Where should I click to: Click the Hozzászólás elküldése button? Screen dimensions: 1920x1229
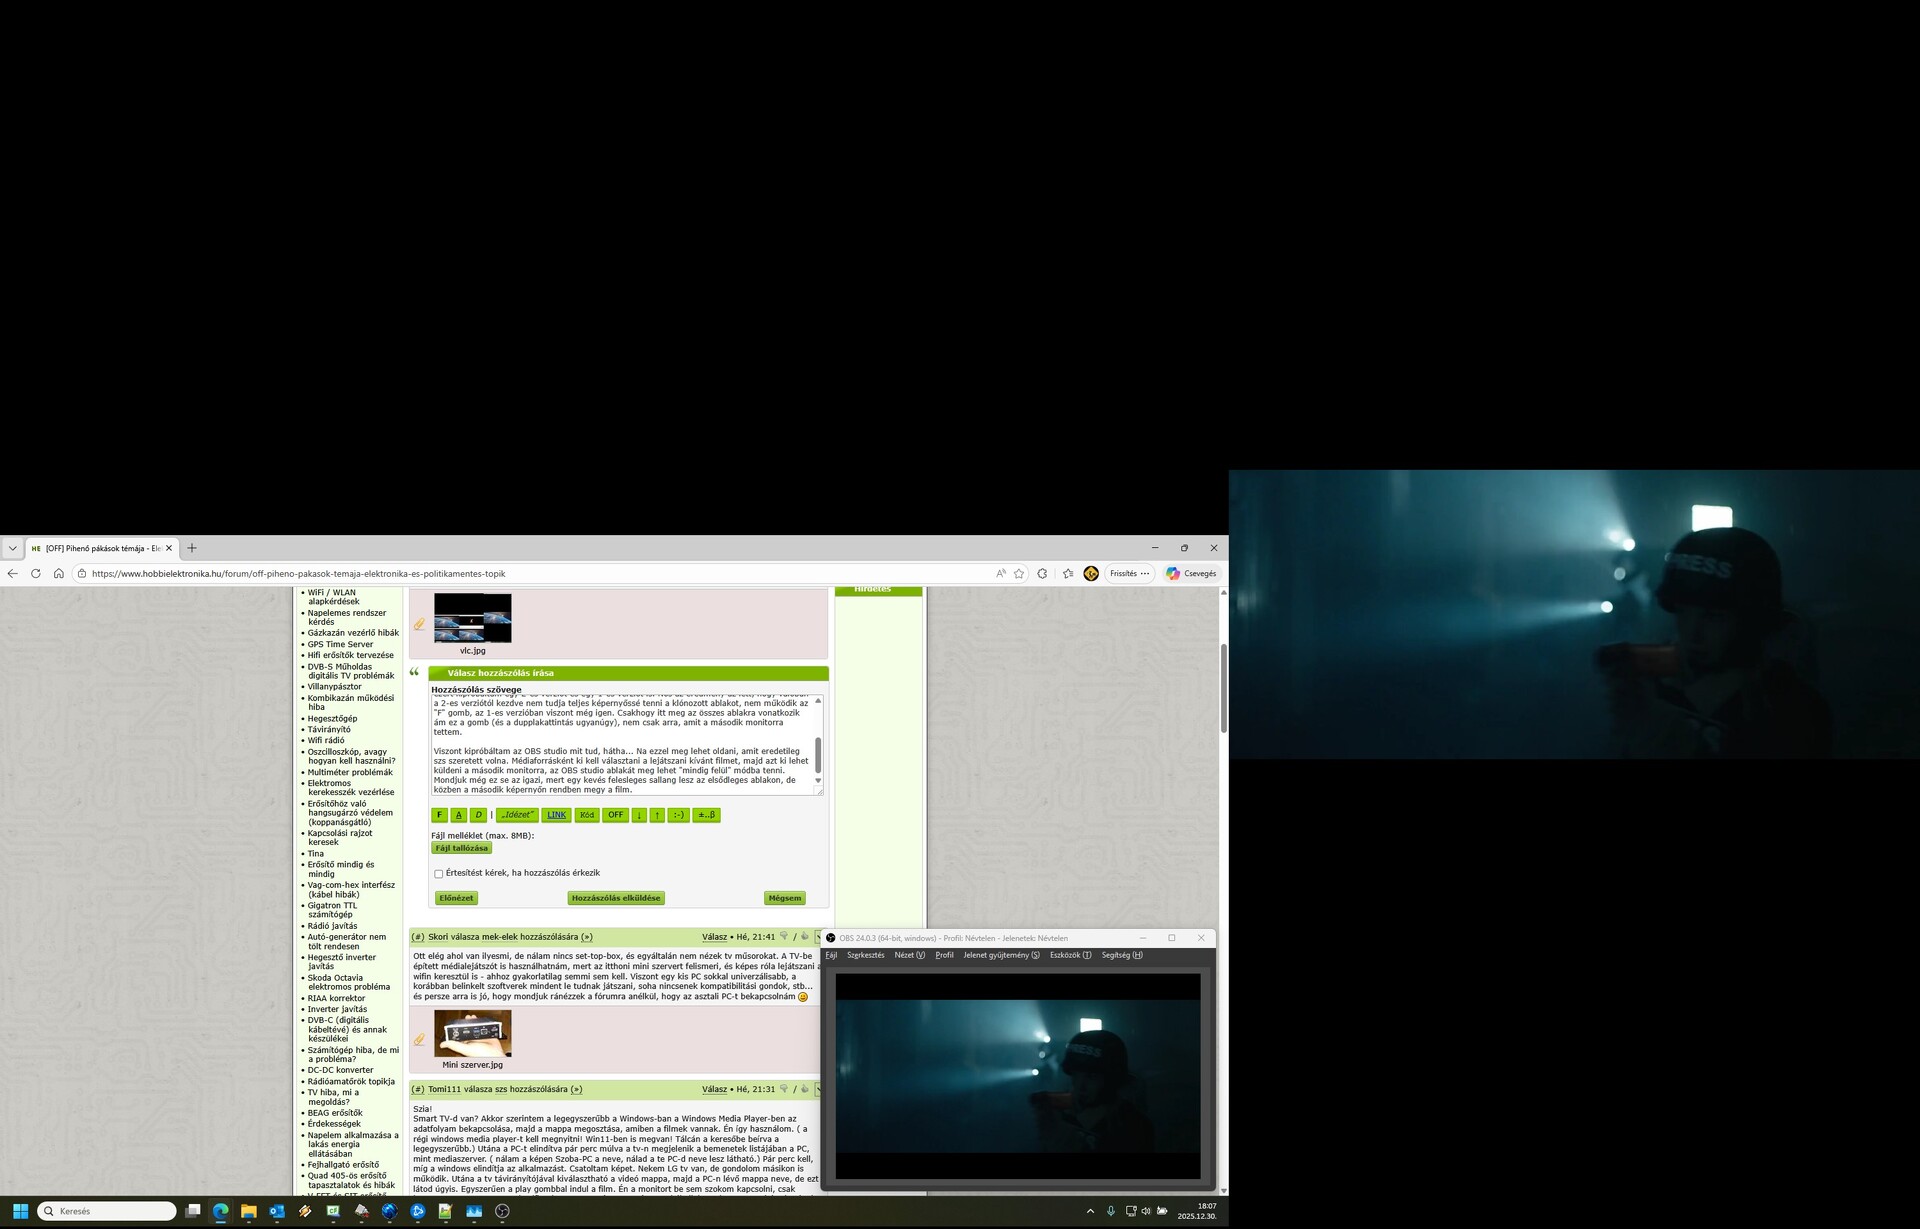pyautogui.click(x=615, y=898)
